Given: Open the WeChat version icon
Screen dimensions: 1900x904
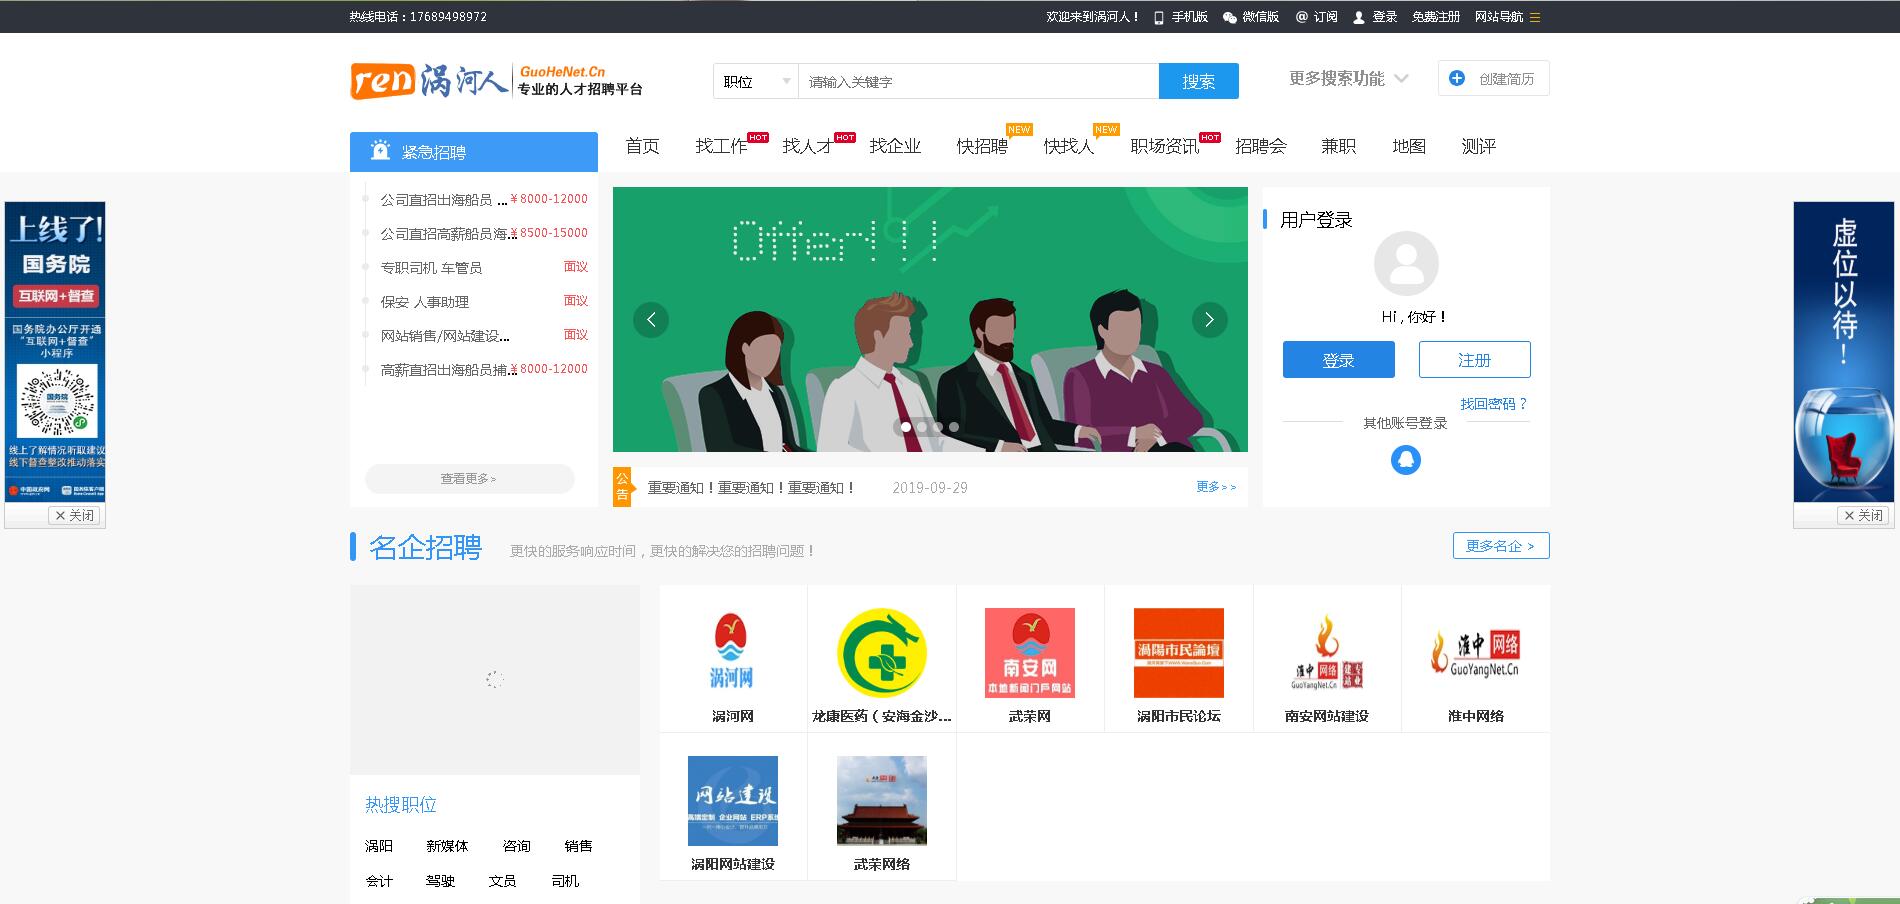Looking at the screenshot, I should point(1230,17).
